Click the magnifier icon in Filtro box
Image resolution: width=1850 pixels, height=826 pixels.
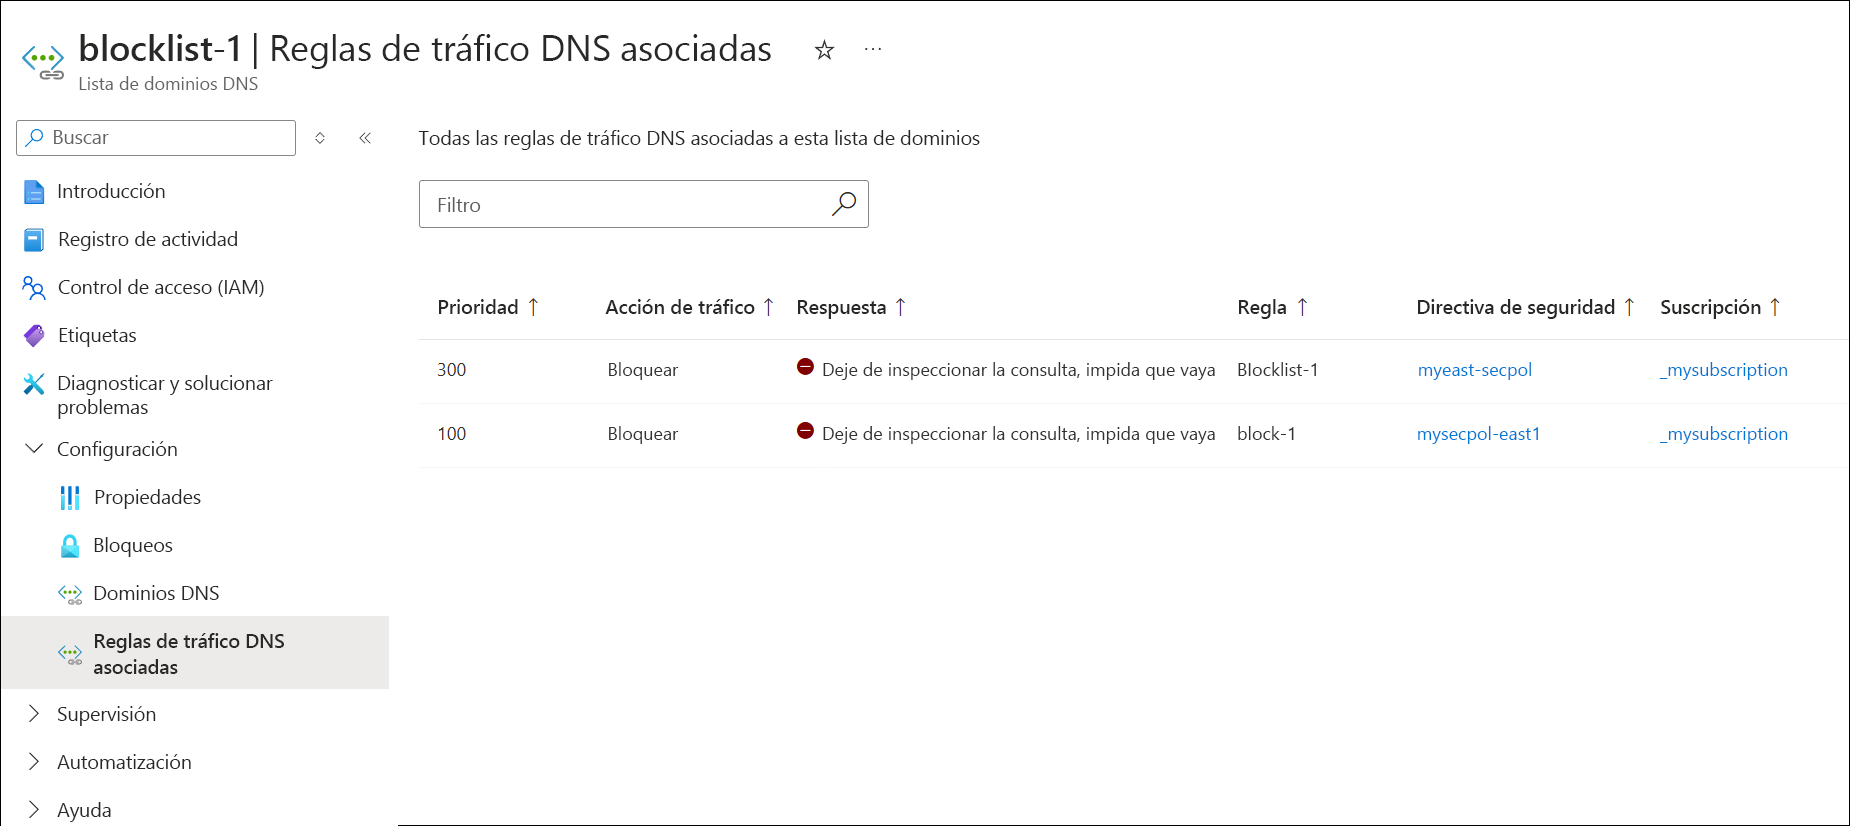pyautogui.click(x=844, y=204)
